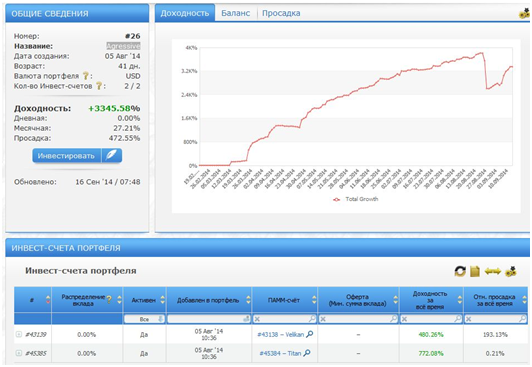Click the 193.13% drawdown cell

point(495,334)
